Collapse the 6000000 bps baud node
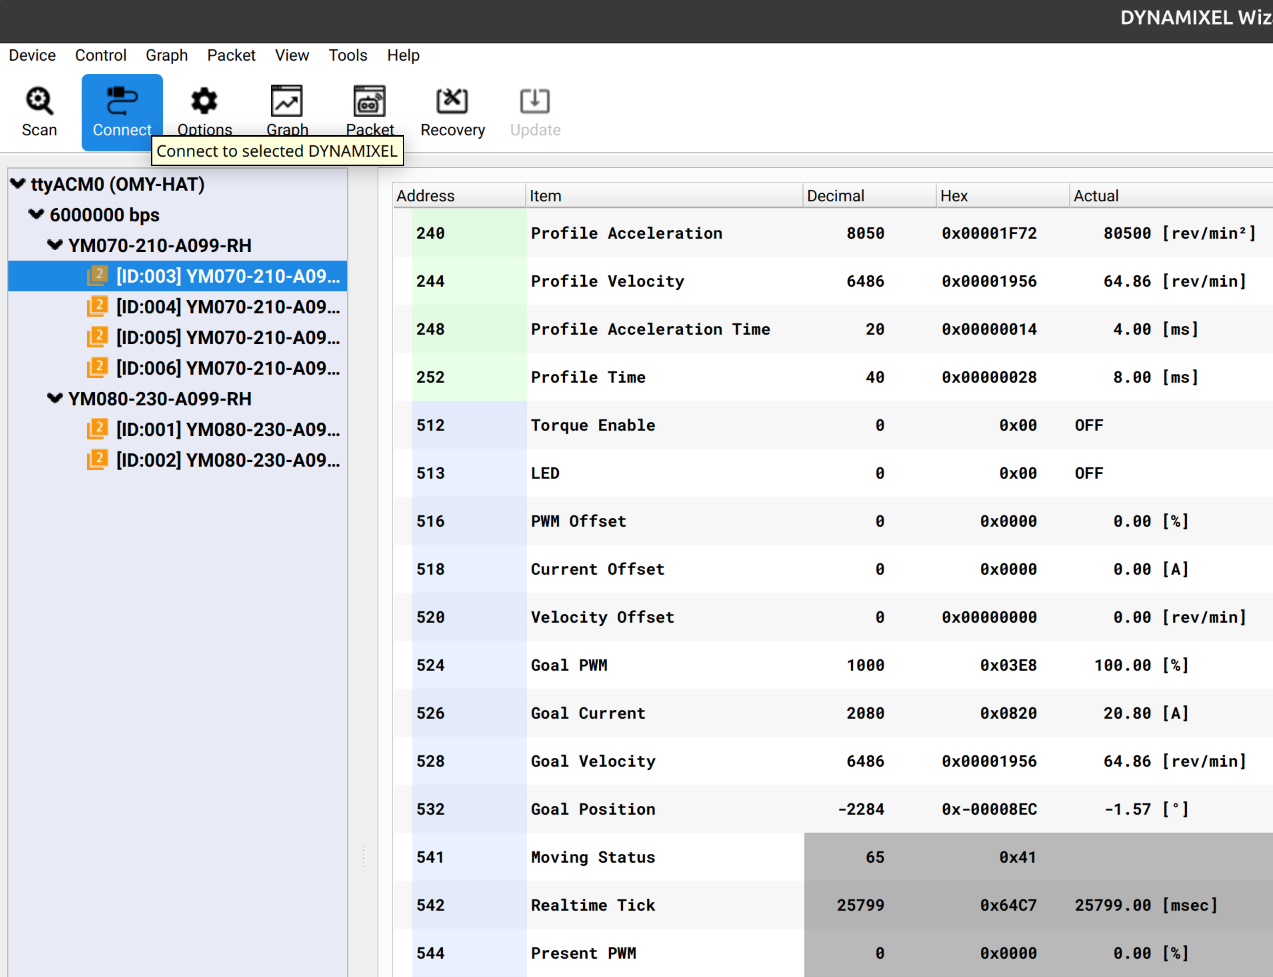Viewport: 1273px width, 977px height. (37, 215)
